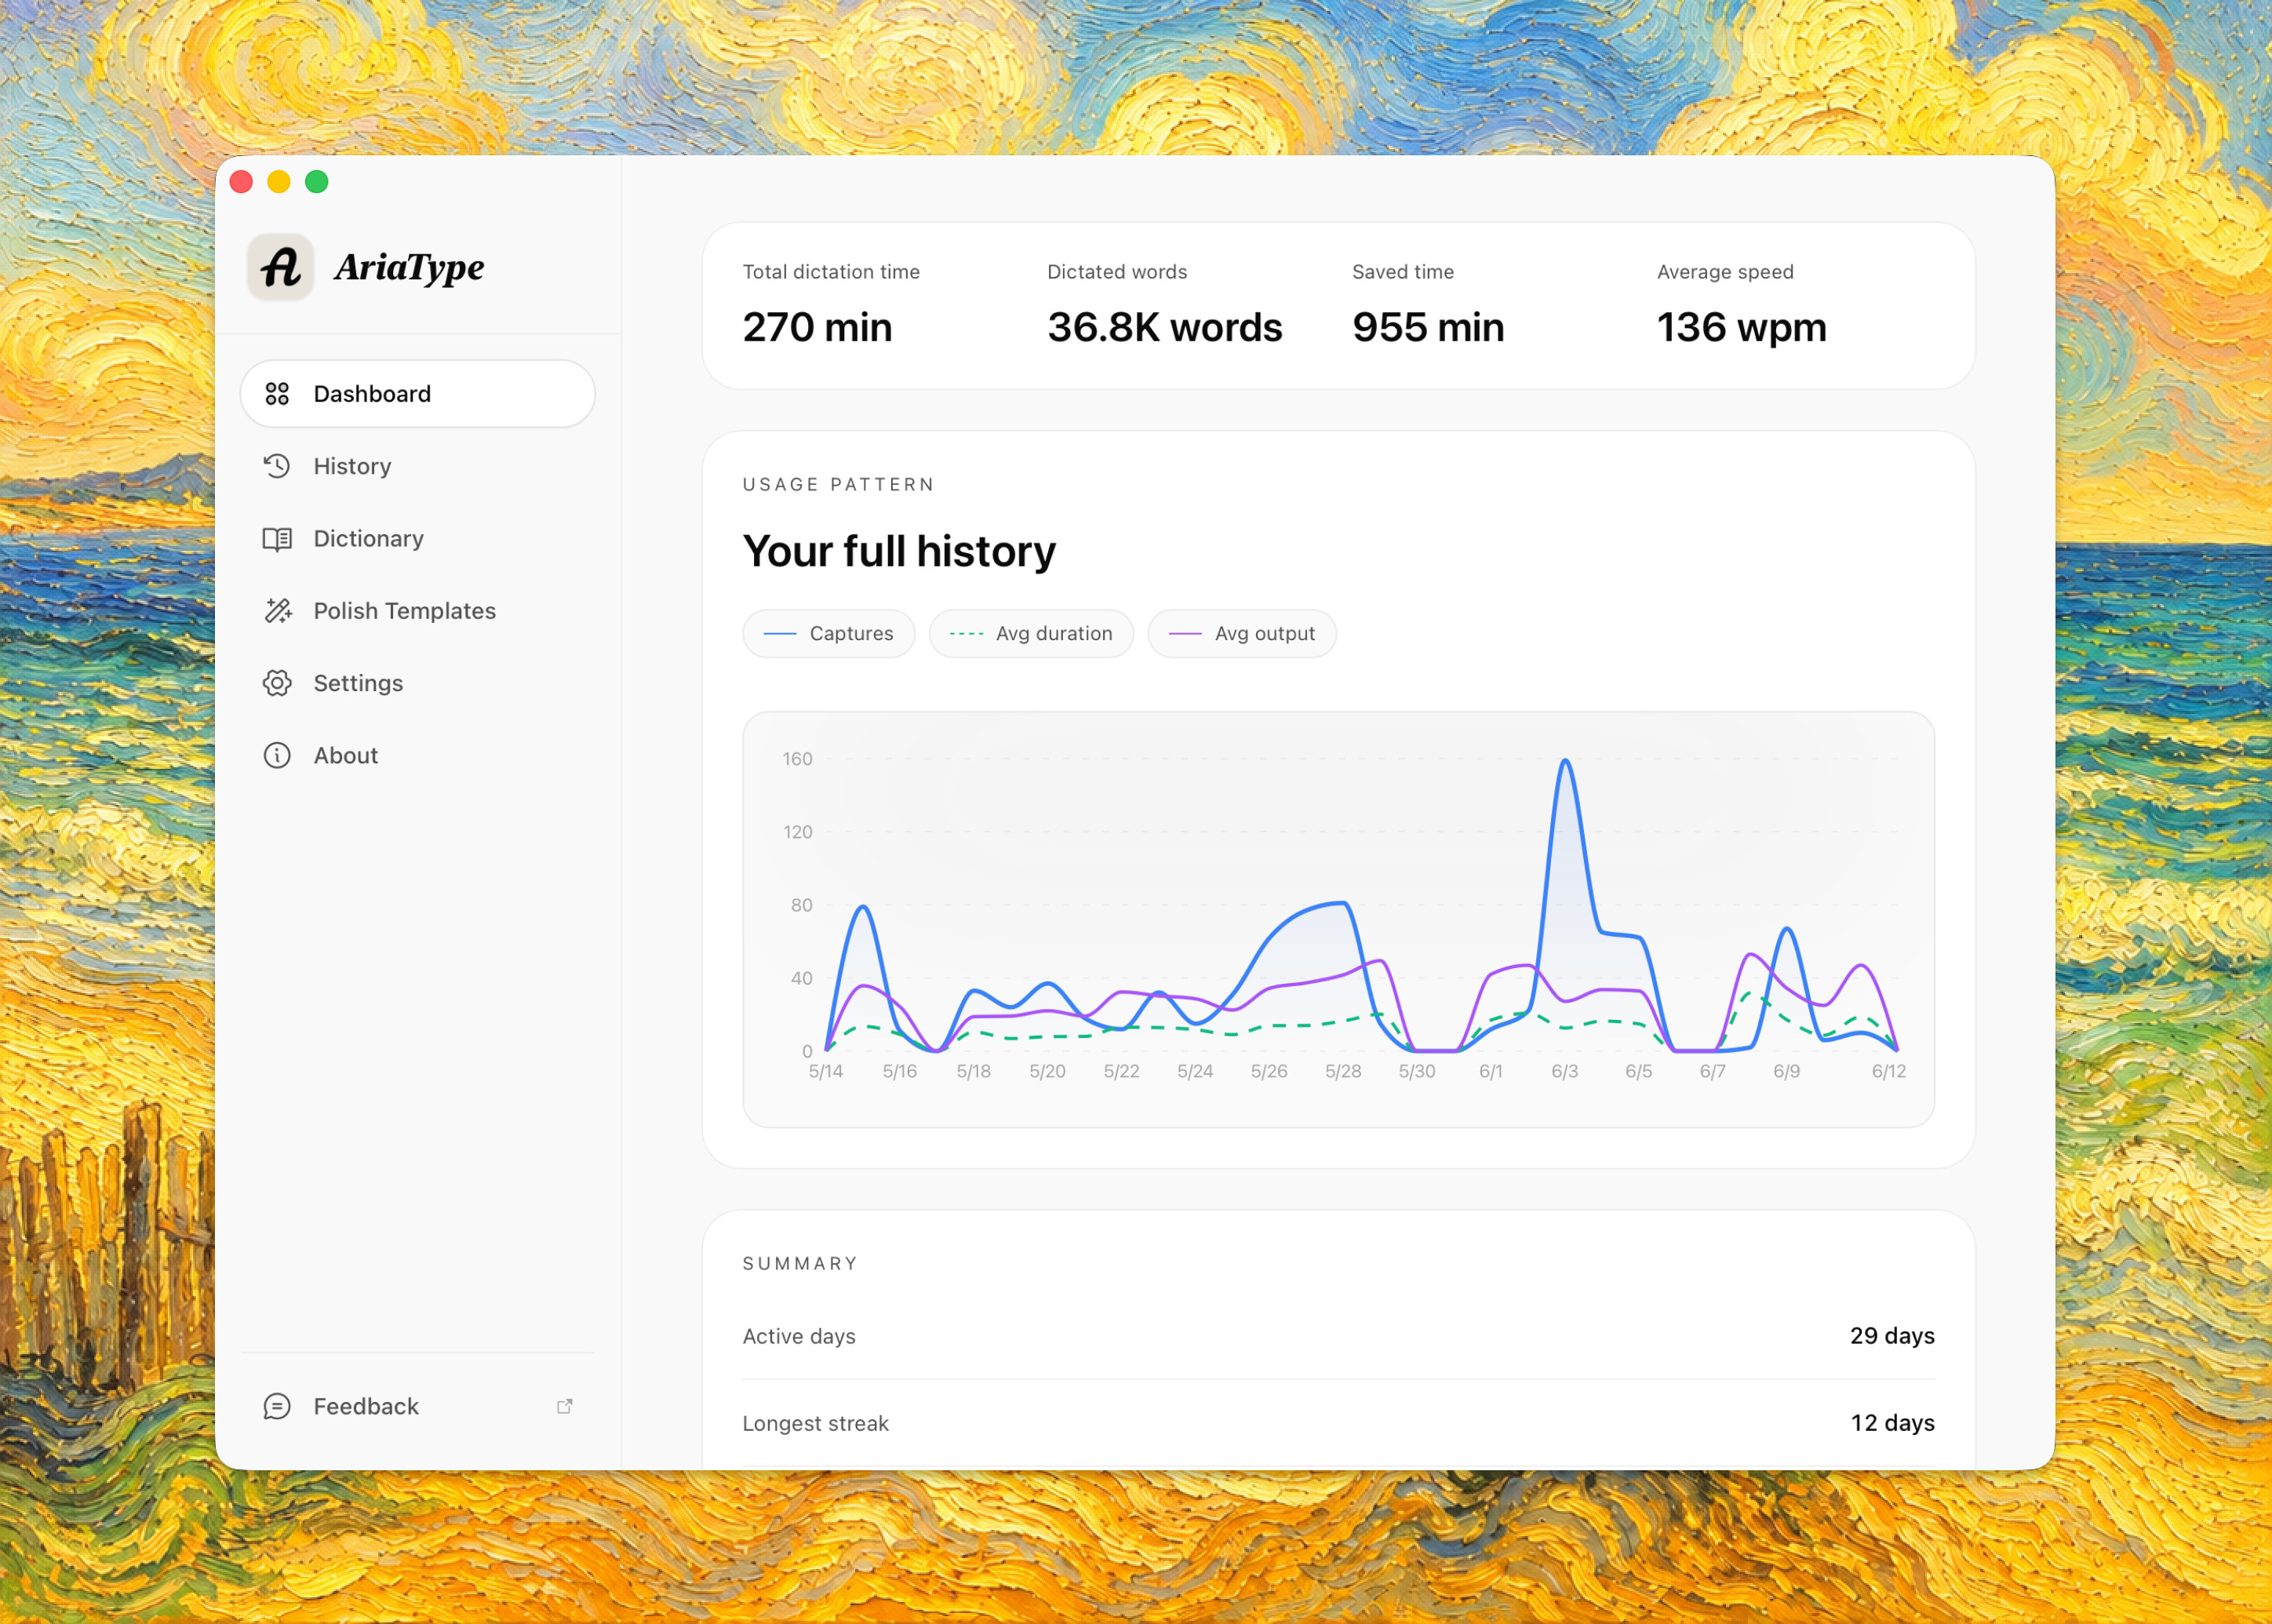Click the Average speed label
The image size is (2272, 1624).
click(1725, 272)
